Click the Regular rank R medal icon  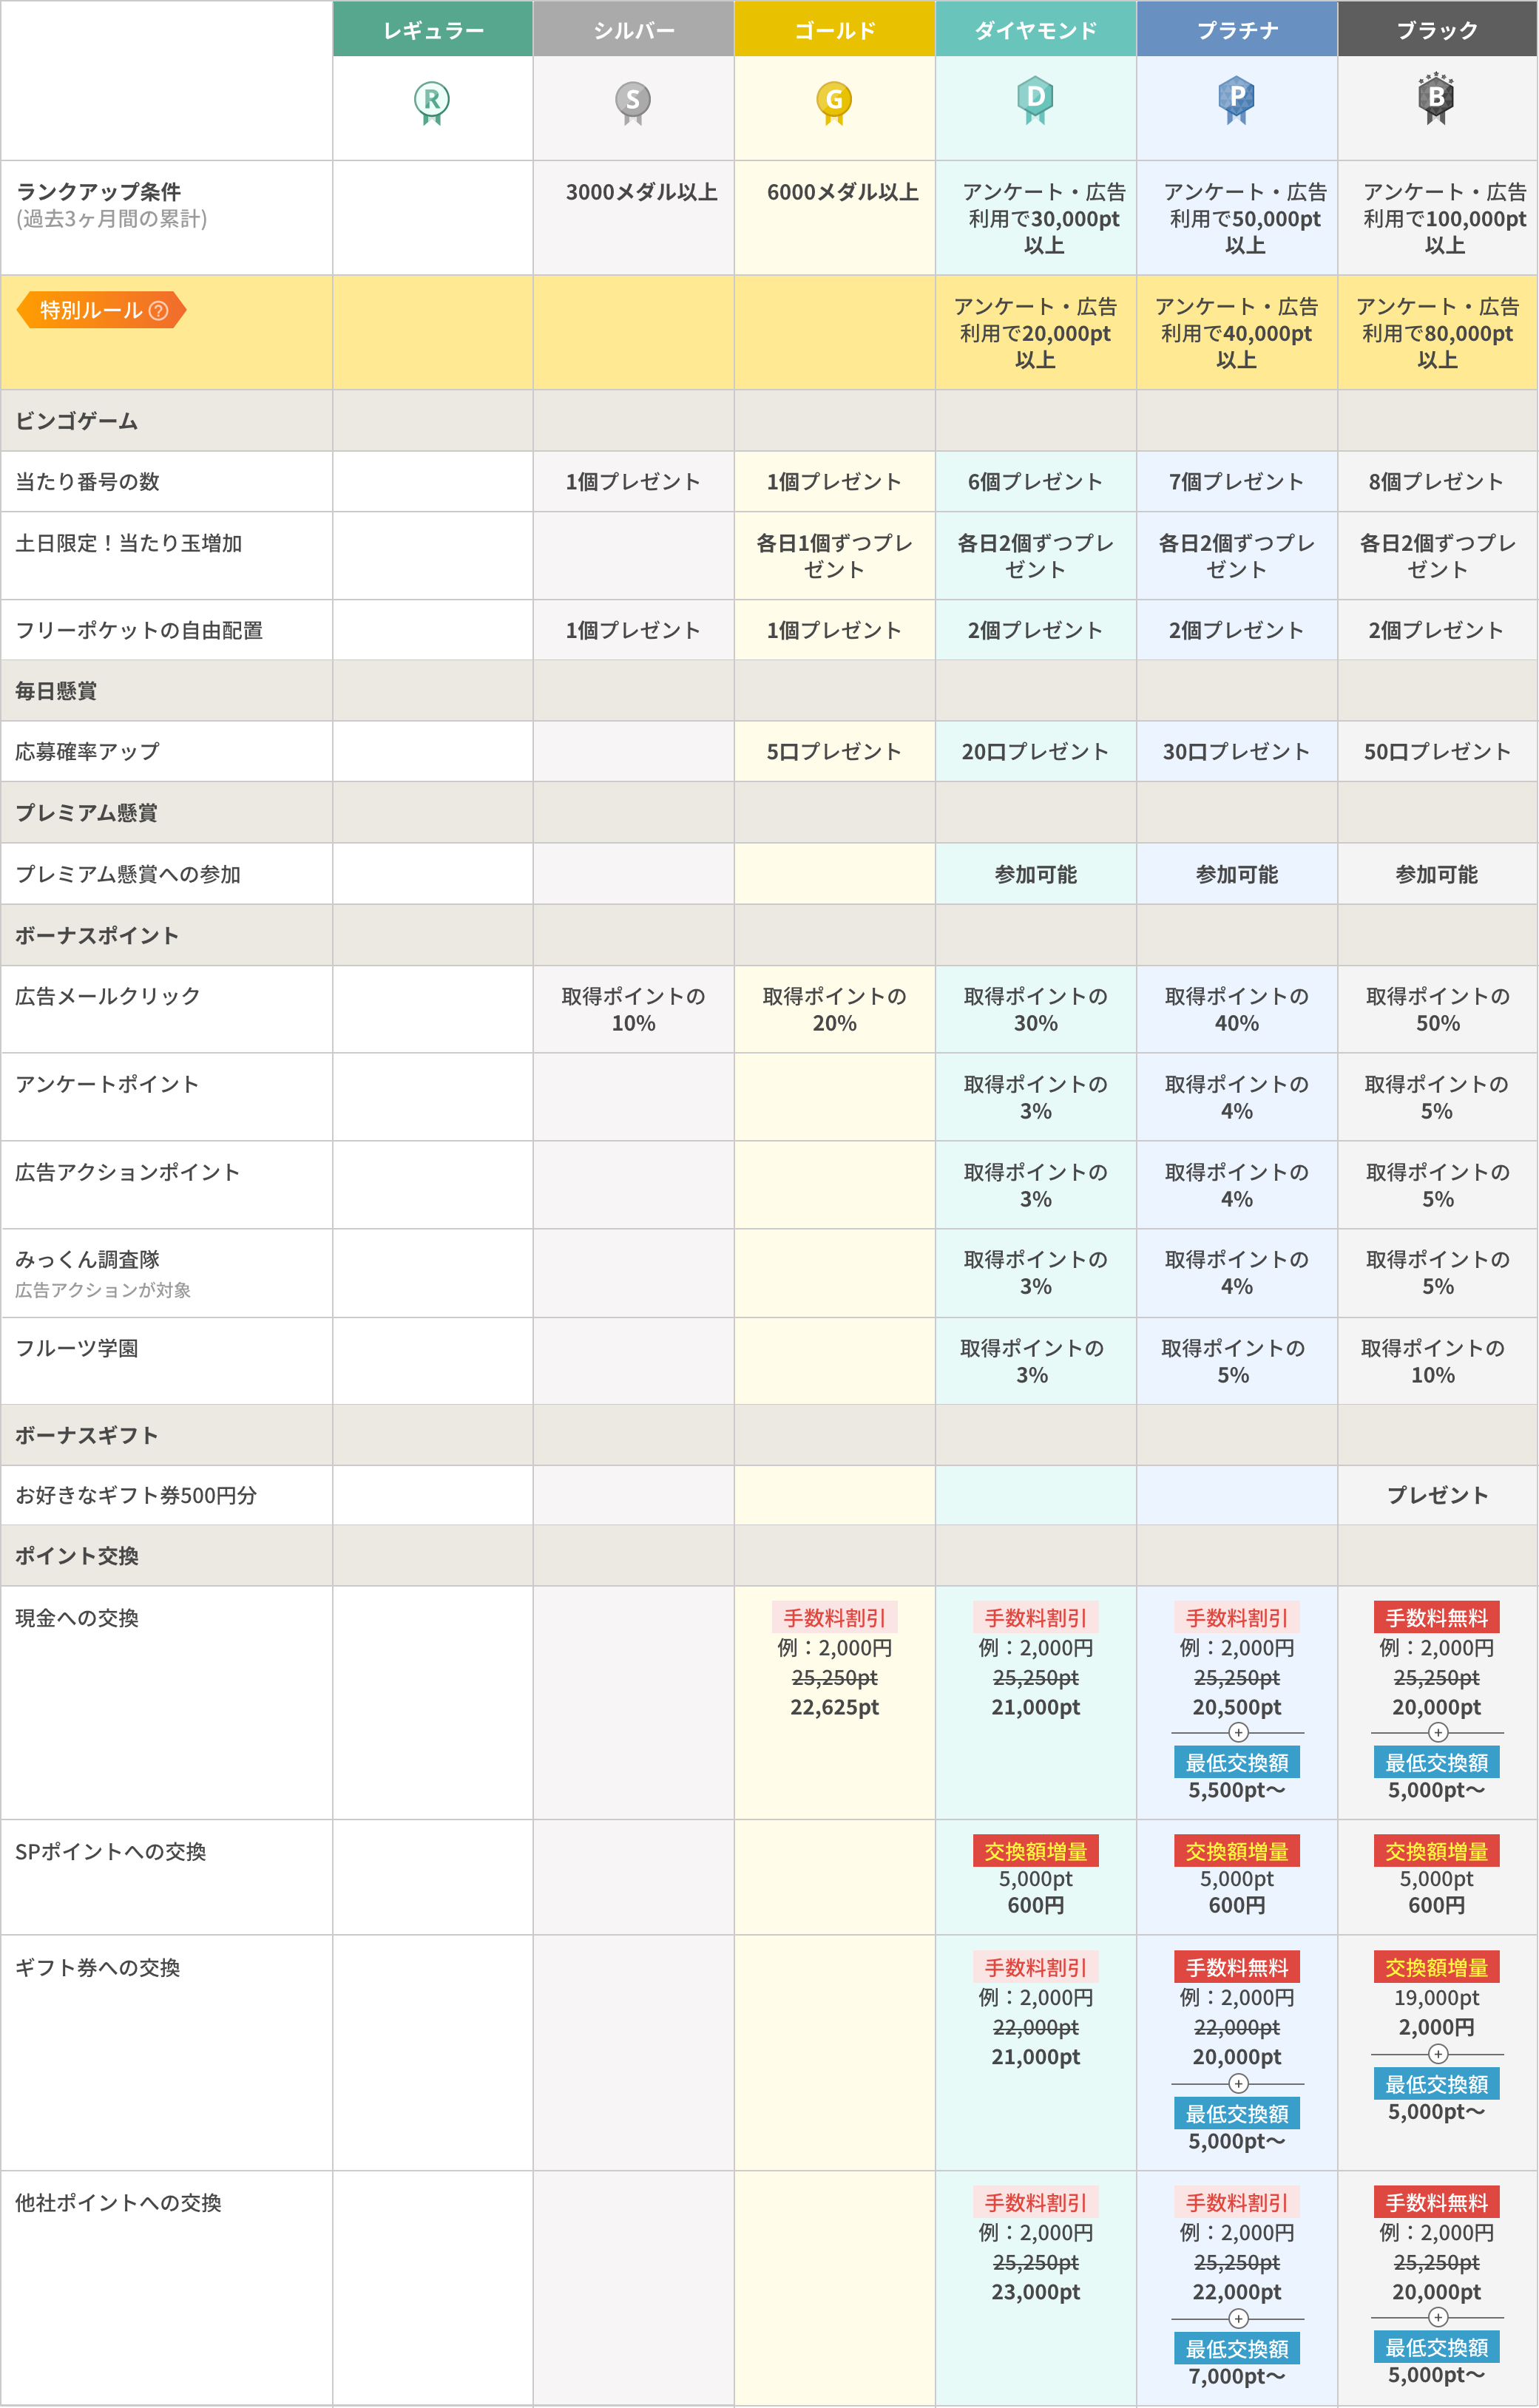pyautogui.click(x=432, y=101)
